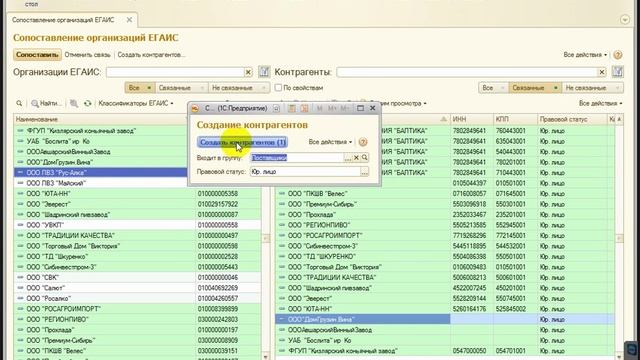640x360 pixels.
Task: Select Все filter for Контрагенты
Action: (x=493, y=88)
